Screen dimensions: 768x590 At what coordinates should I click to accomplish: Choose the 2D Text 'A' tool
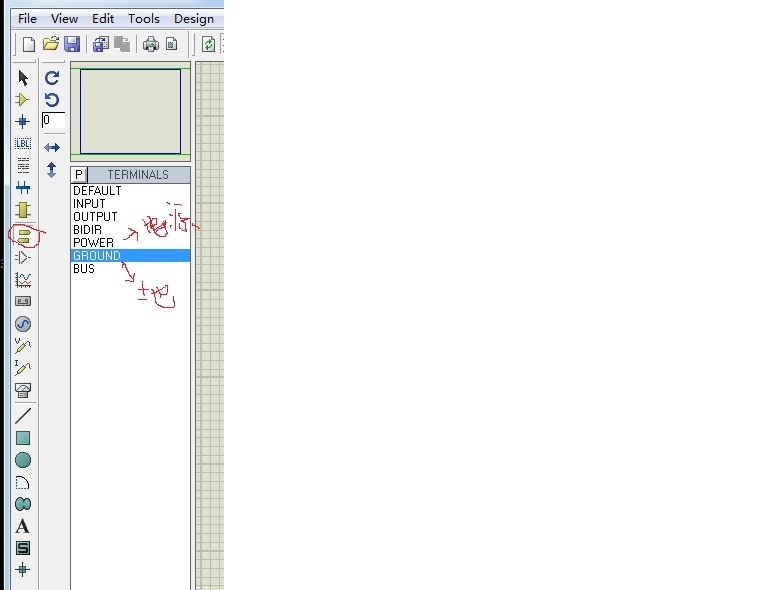tap(23, 526)
